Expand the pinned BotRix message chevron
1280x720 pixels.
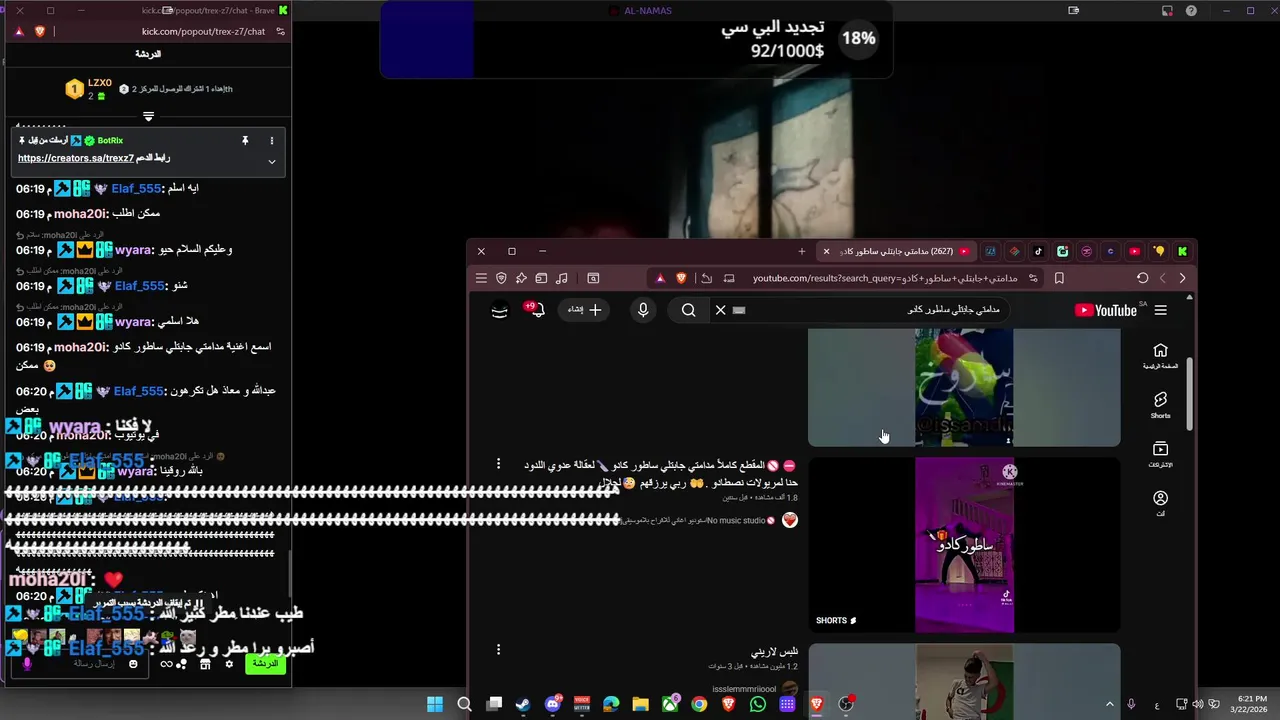pyautogui.click(x=271, y=161)
